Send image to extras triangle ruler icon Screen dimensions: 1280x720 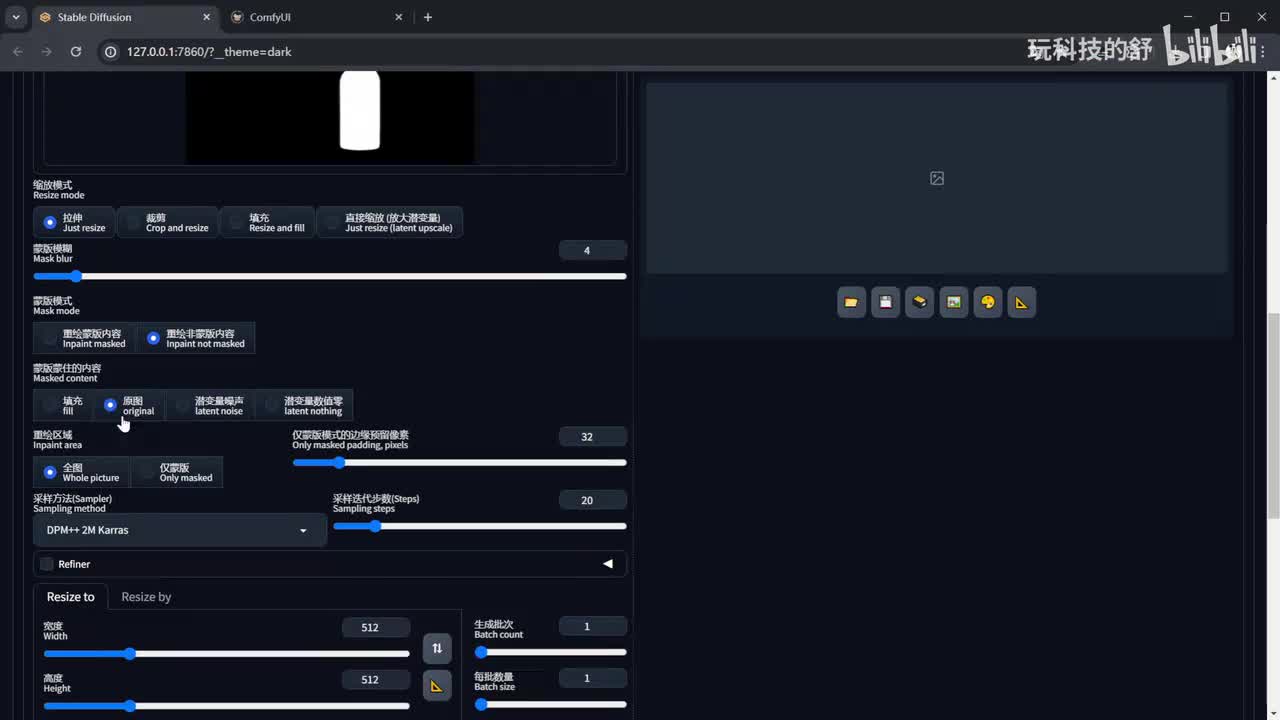pos(1021,302)
